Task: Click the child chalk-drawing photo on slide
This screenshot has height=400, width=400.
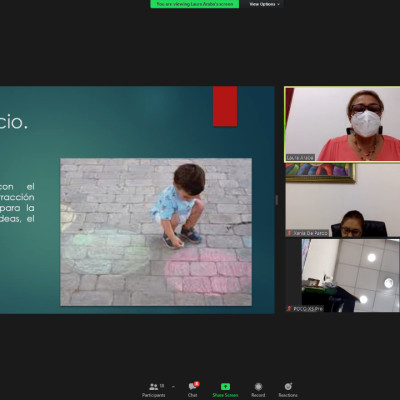Action: [156, 232]
